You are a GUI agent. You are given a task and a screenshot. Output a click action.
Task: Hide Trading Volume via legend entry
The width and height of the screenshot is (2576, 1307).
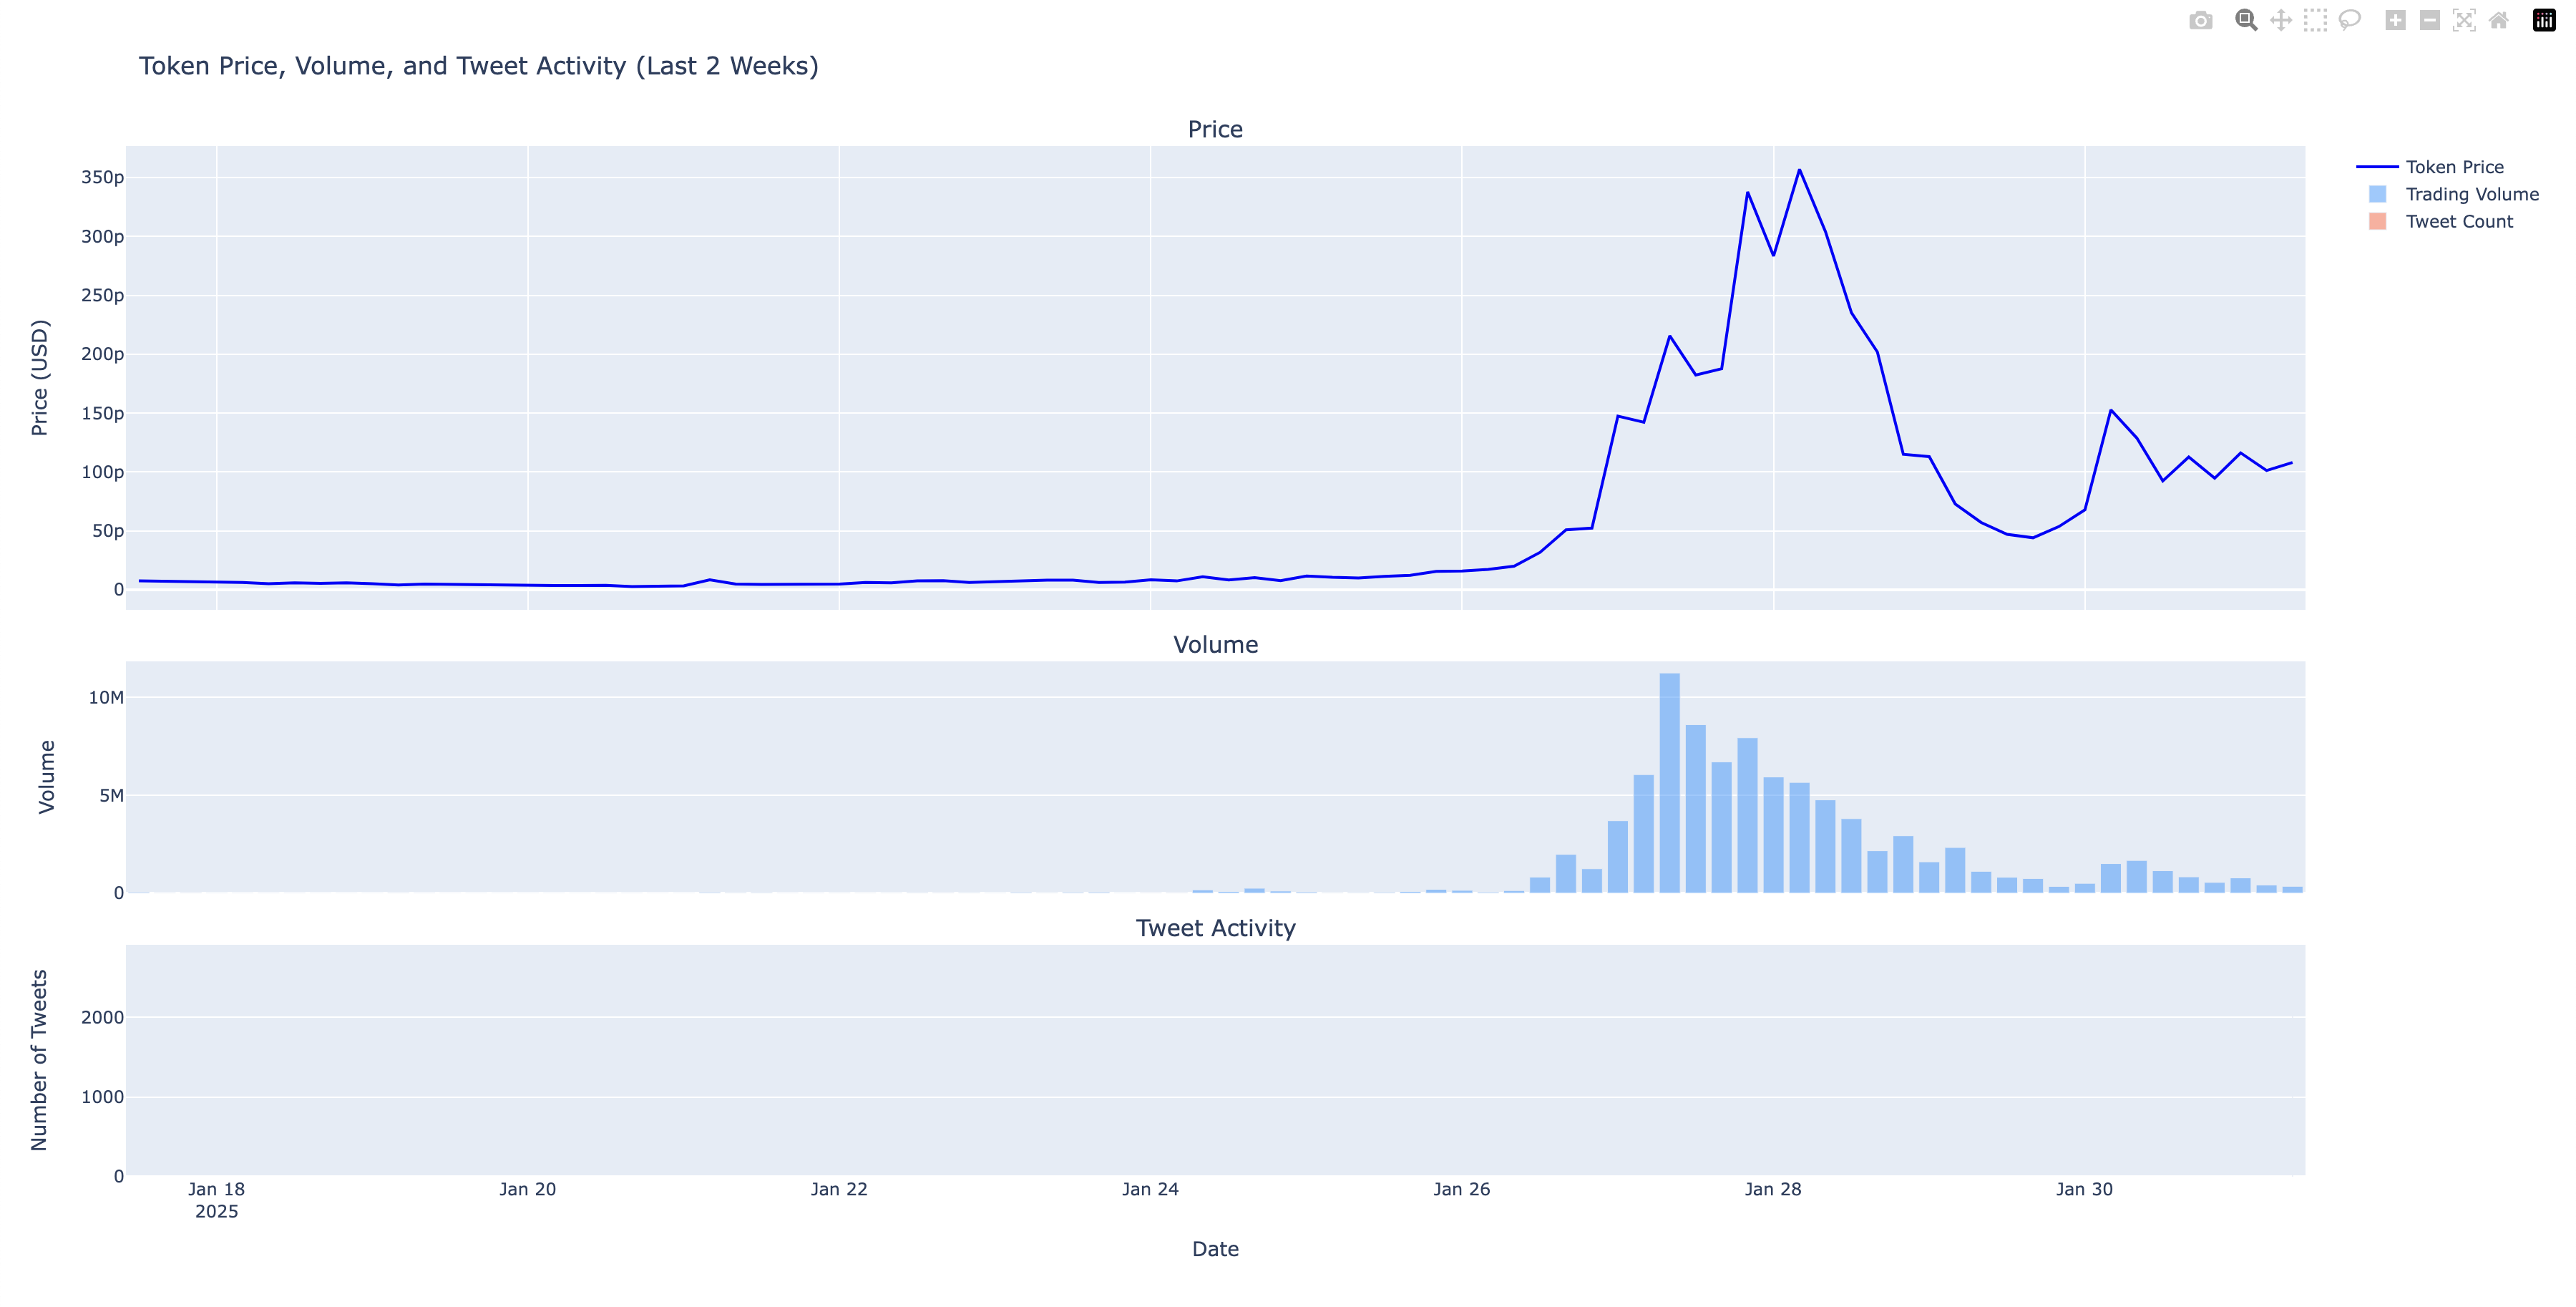click(2471, 194)
